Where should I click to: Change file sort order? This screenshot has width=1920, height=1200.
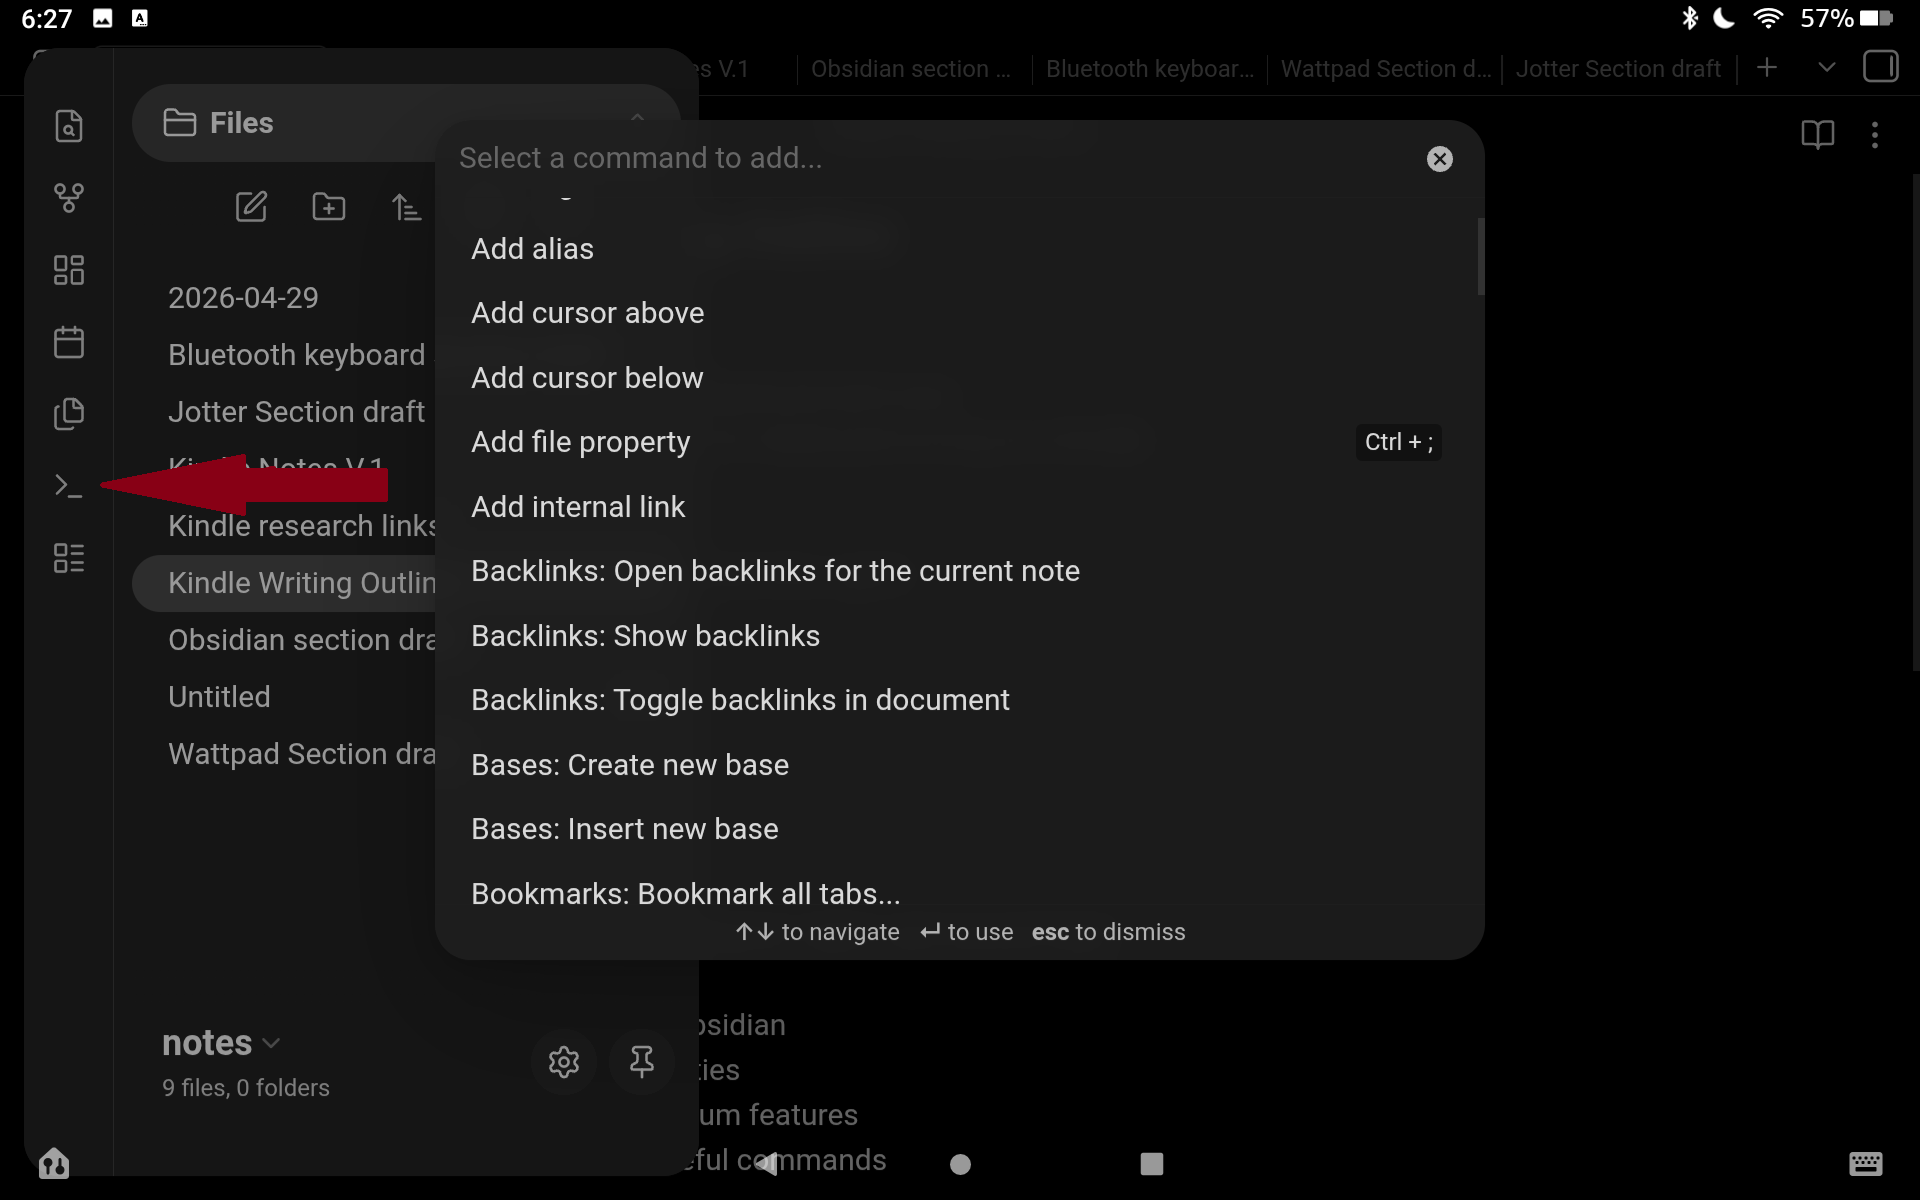[x=406, y=207]
